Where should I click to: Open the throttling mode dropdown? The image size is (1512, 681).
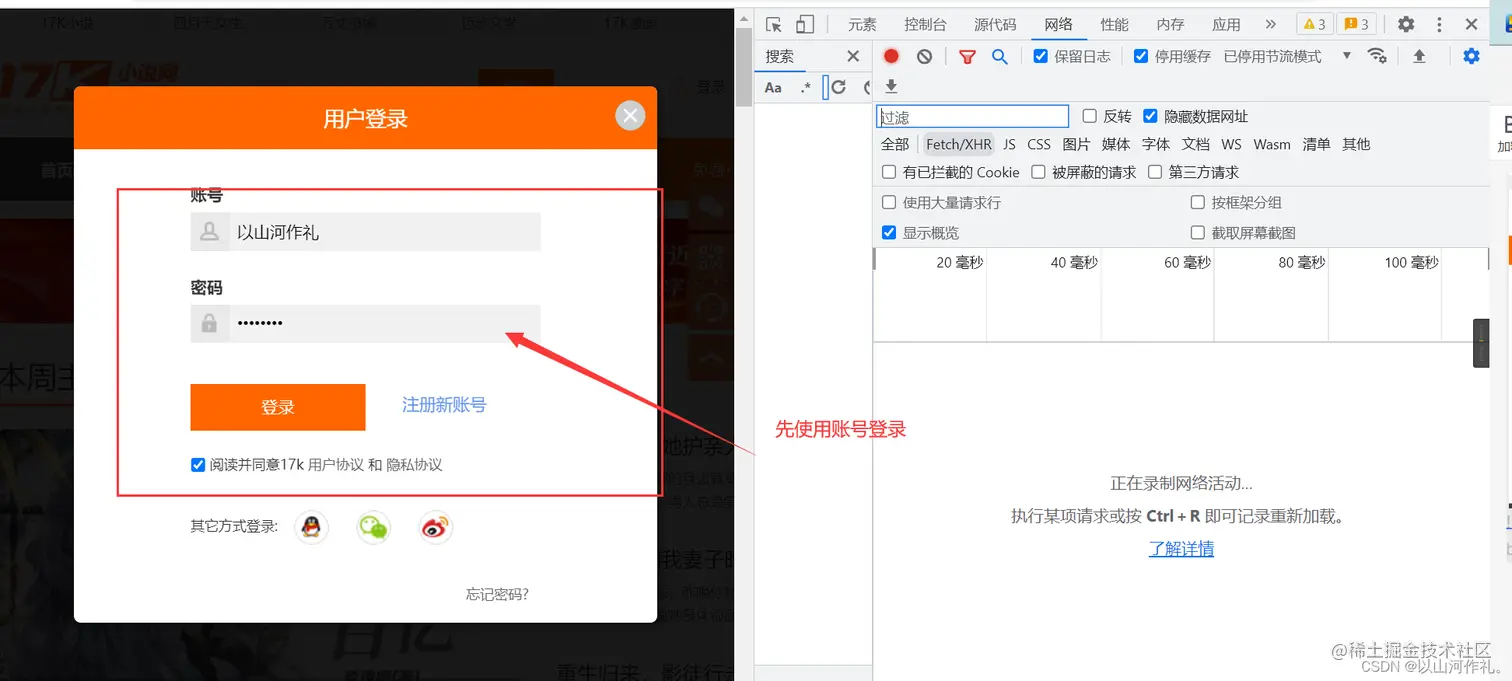click(x=1287, y=56)
